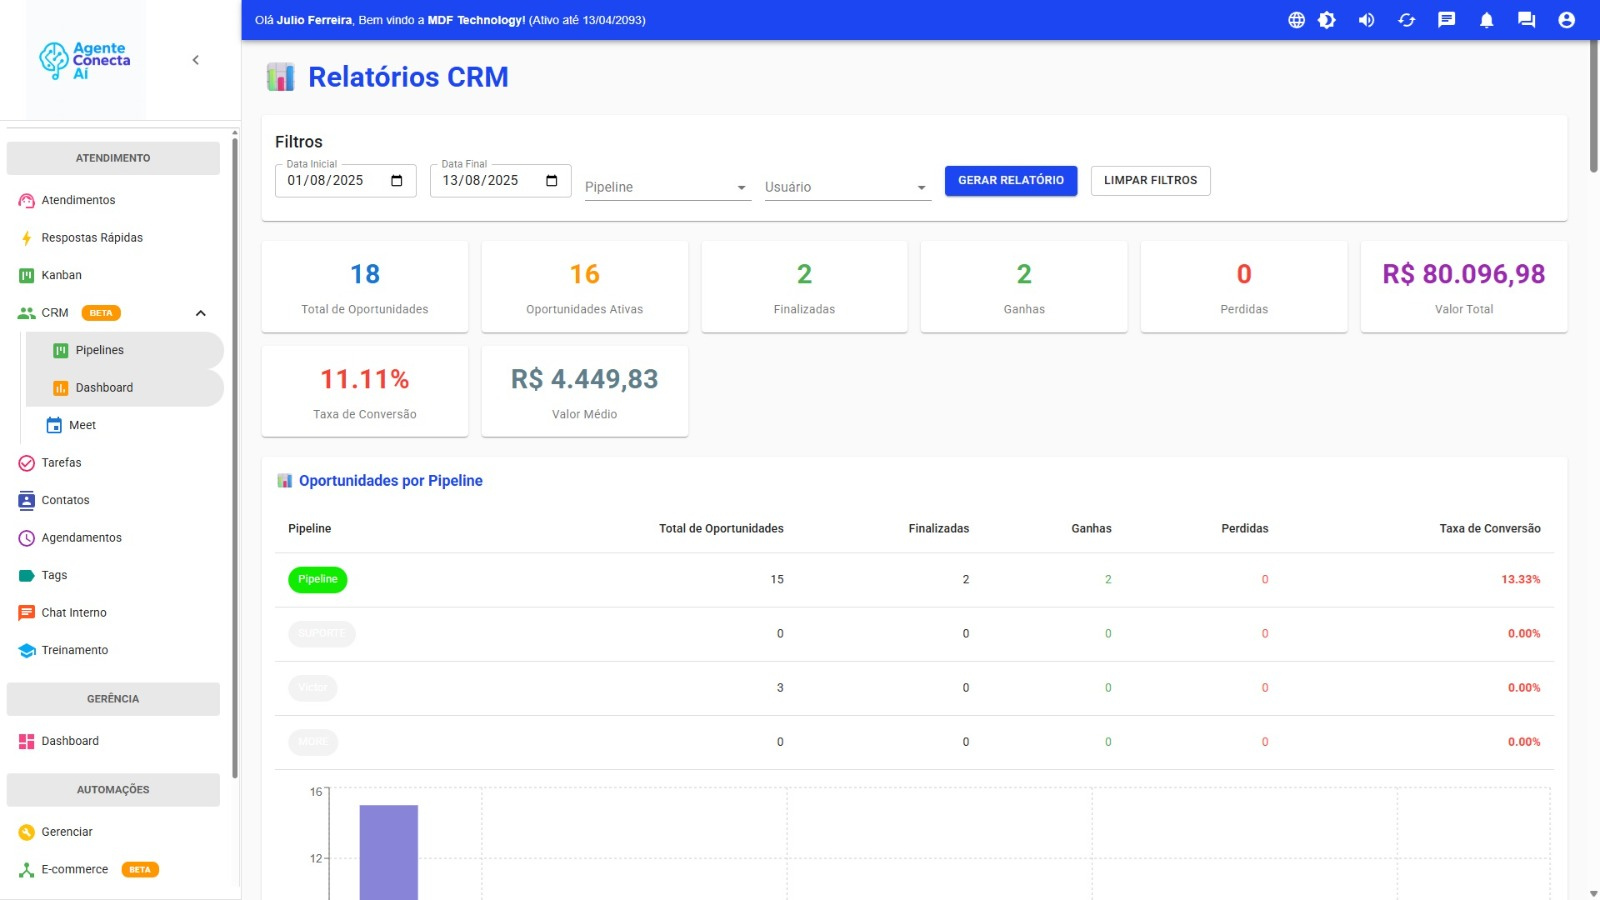Click the CRM people icon
1600x900 pixels.
pos(27,313)
